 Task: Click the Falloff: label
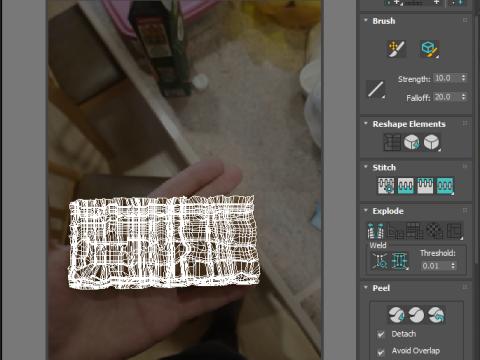[x=418, y=98]
